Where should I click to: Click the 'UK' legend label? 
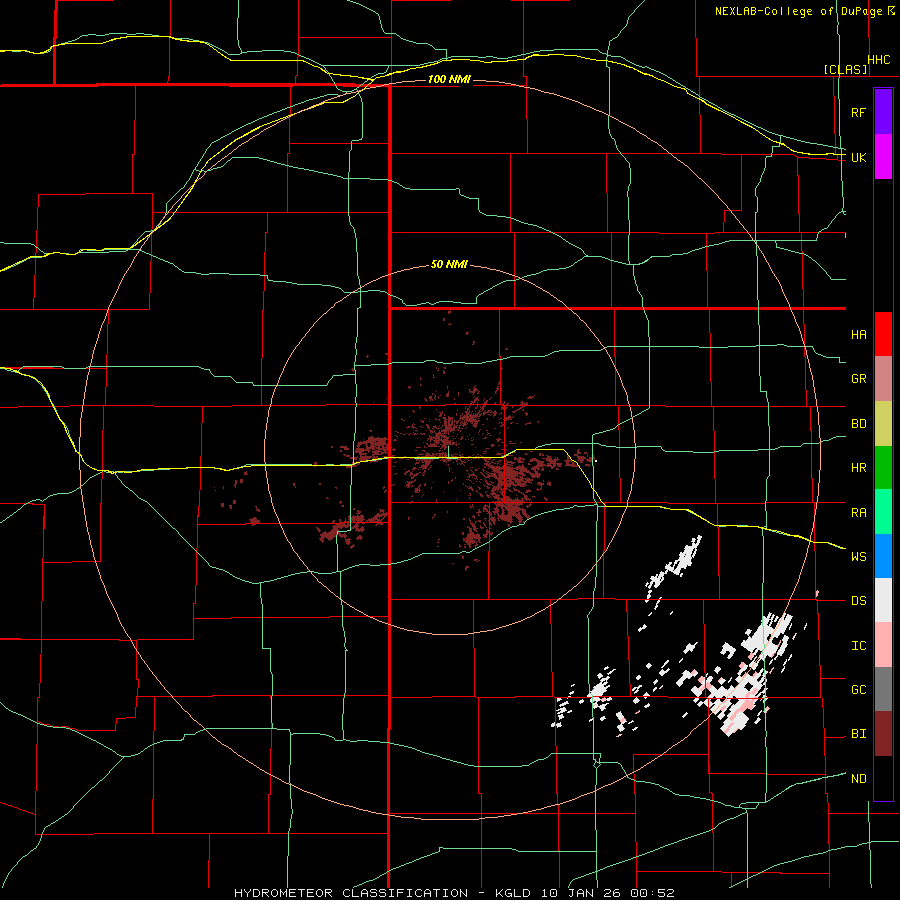(x=858, y=157)
